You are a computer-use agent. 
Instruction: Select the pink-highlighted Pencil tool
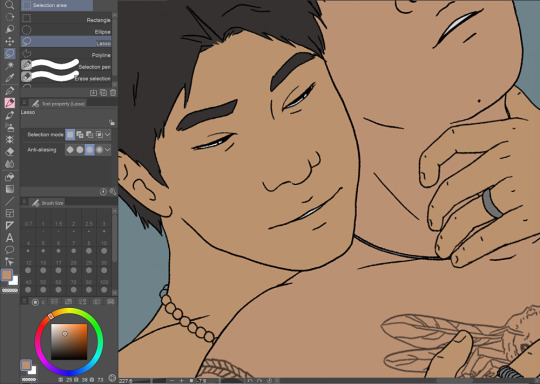click(10, 103)
